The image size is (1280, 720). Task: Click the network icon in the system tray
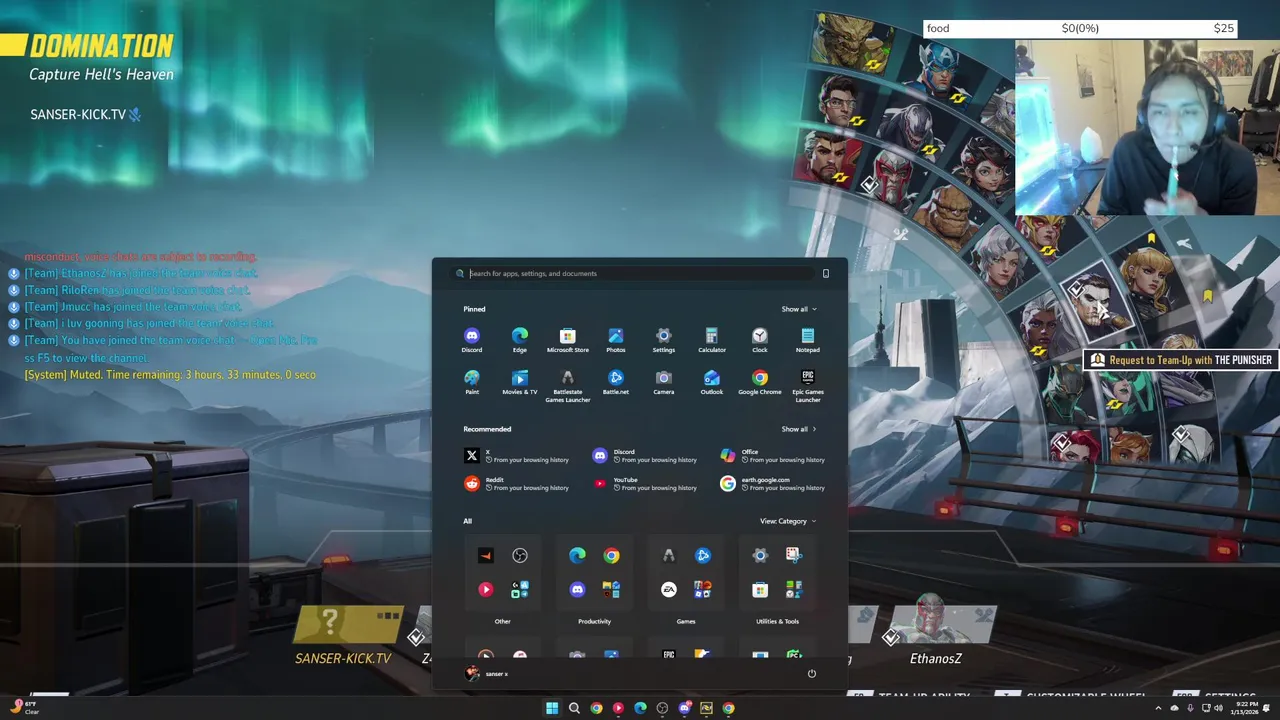coord(1205,708)
